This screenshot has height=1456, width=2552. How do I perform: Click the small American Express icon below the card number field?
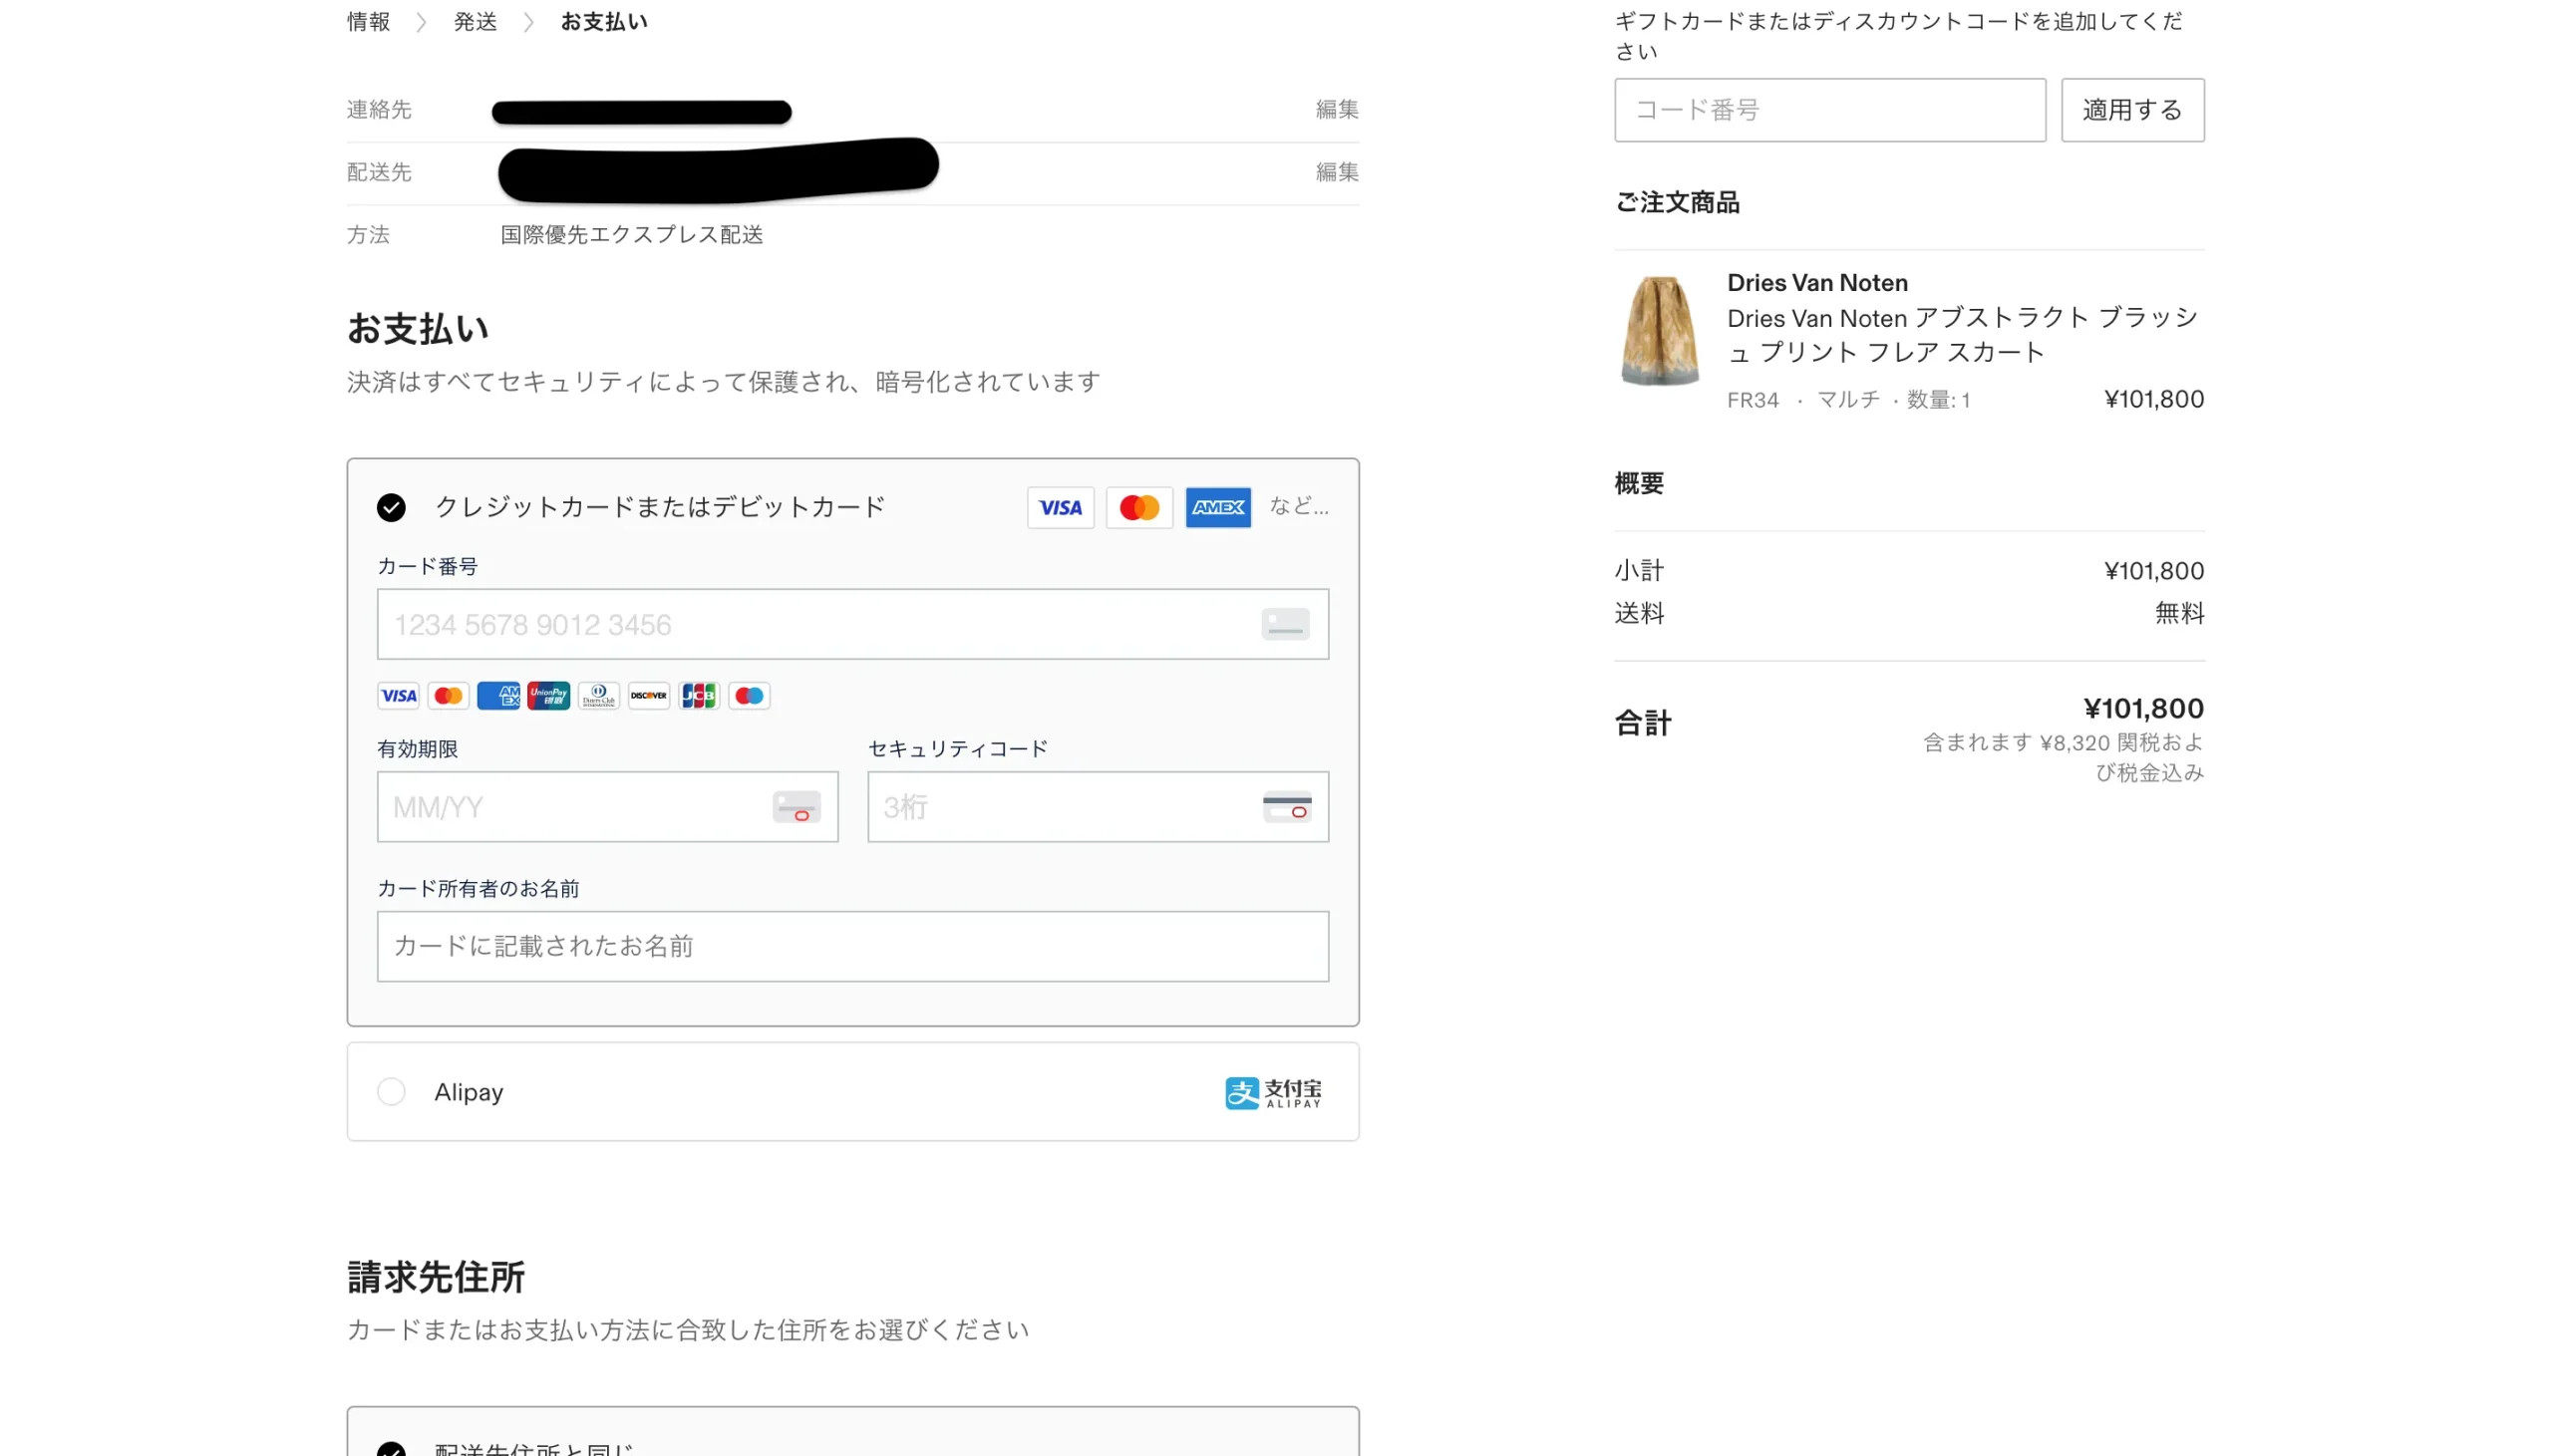(x=498, y=695)
